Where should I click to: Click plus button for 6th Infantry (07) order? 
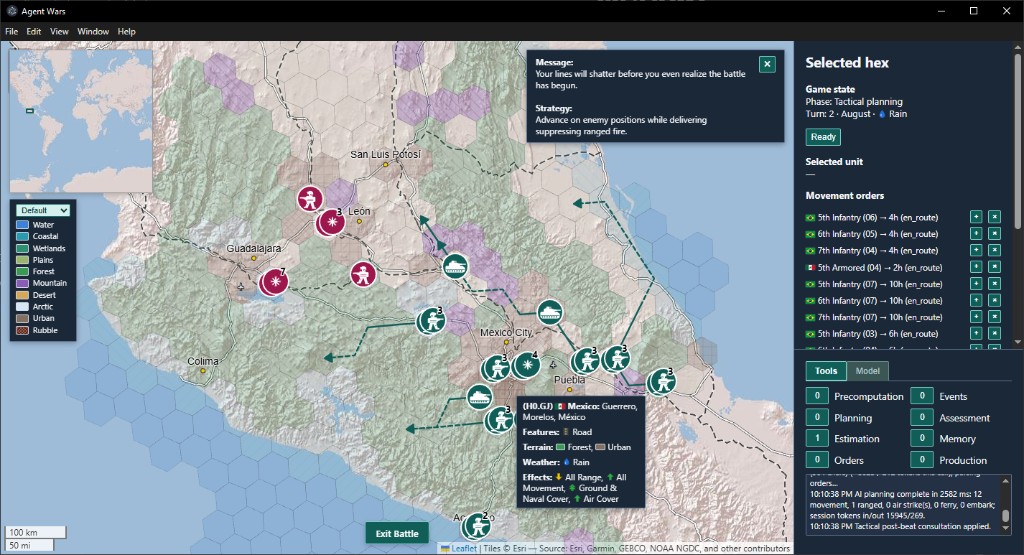click(976, 300)
